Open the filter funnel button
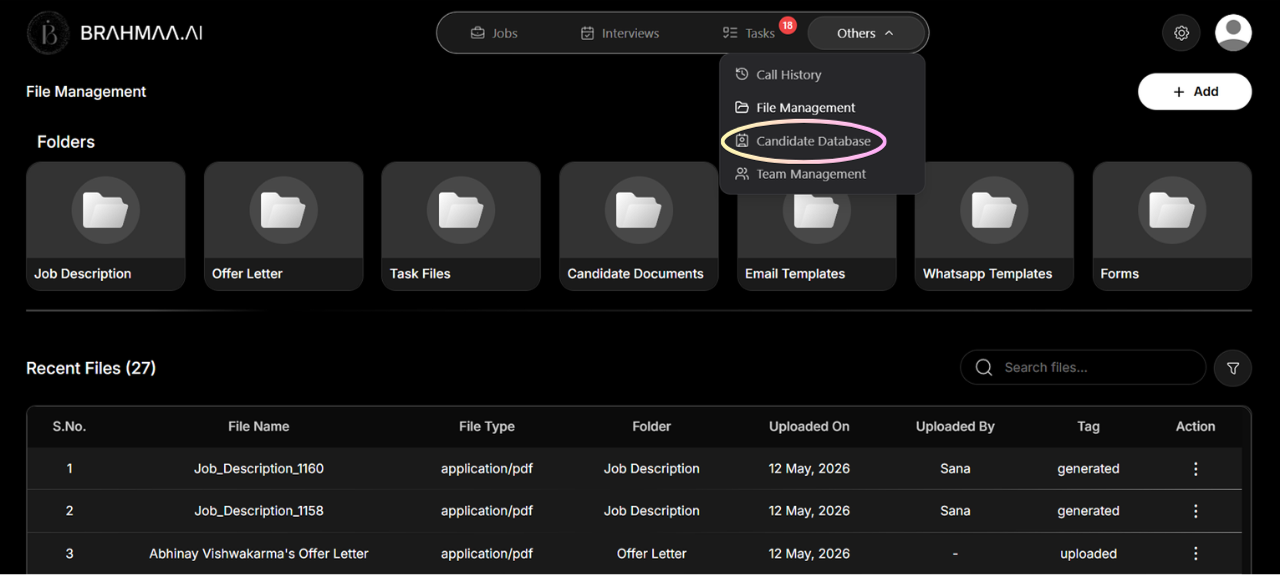This screenshot has width=1280, height=575. [1233, 368]
